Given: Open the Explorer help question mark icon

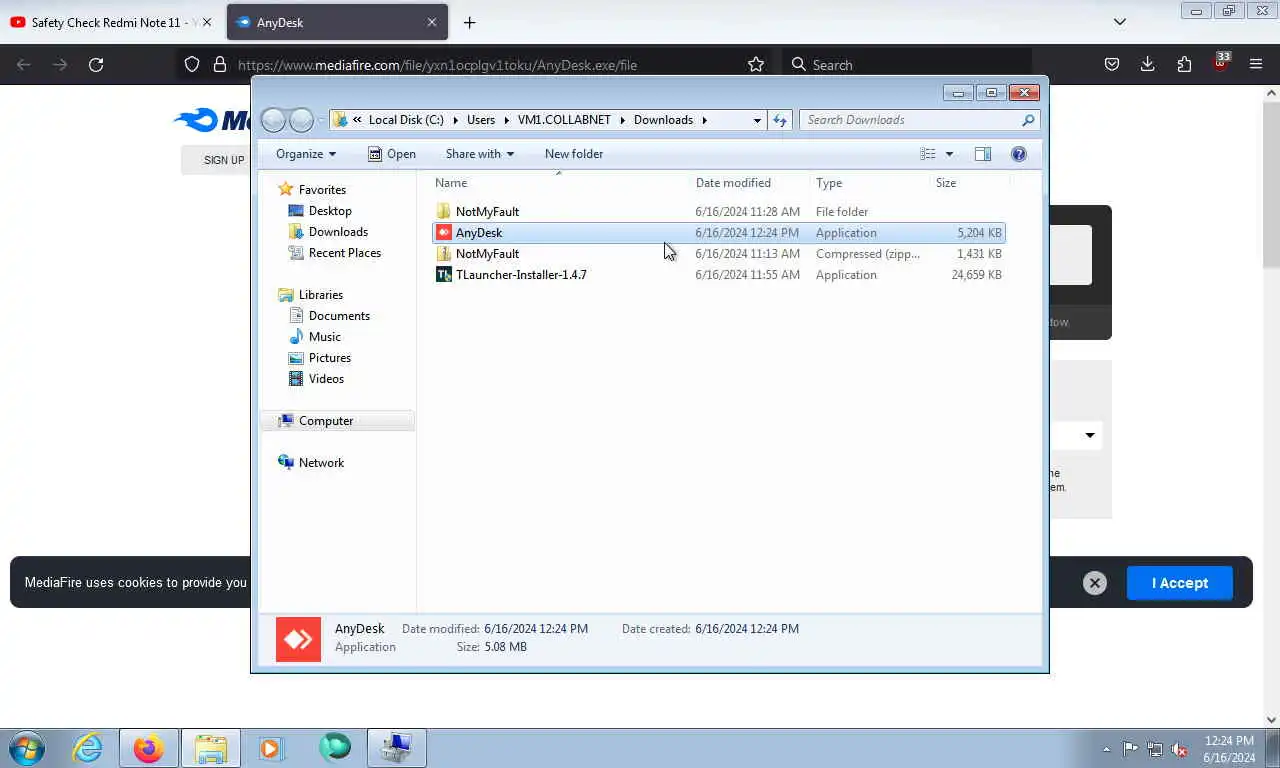Looking at the screenshot, I should [1019, 154].
